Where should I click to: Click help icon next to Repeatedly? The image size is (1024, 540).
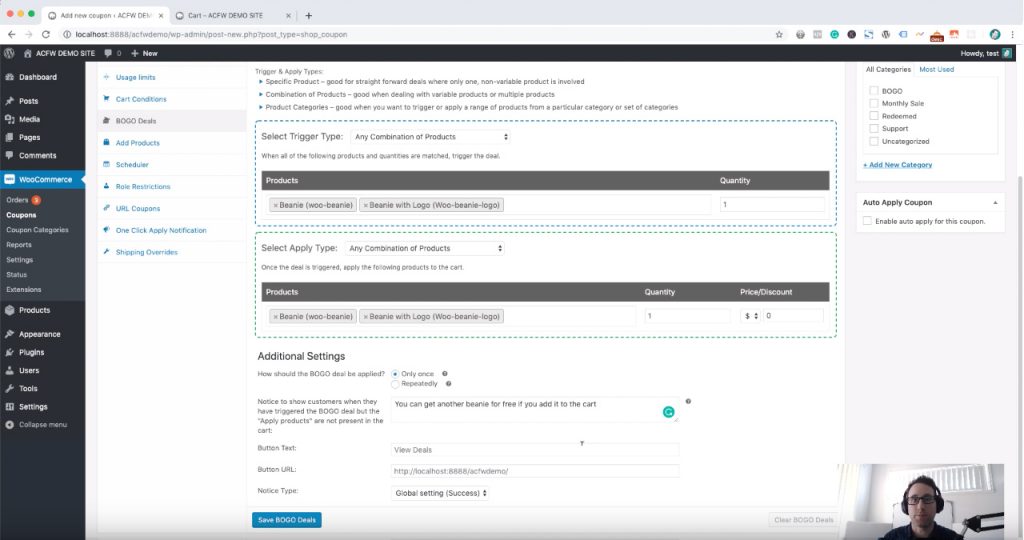pyautogui.click(x=449, y=383)
